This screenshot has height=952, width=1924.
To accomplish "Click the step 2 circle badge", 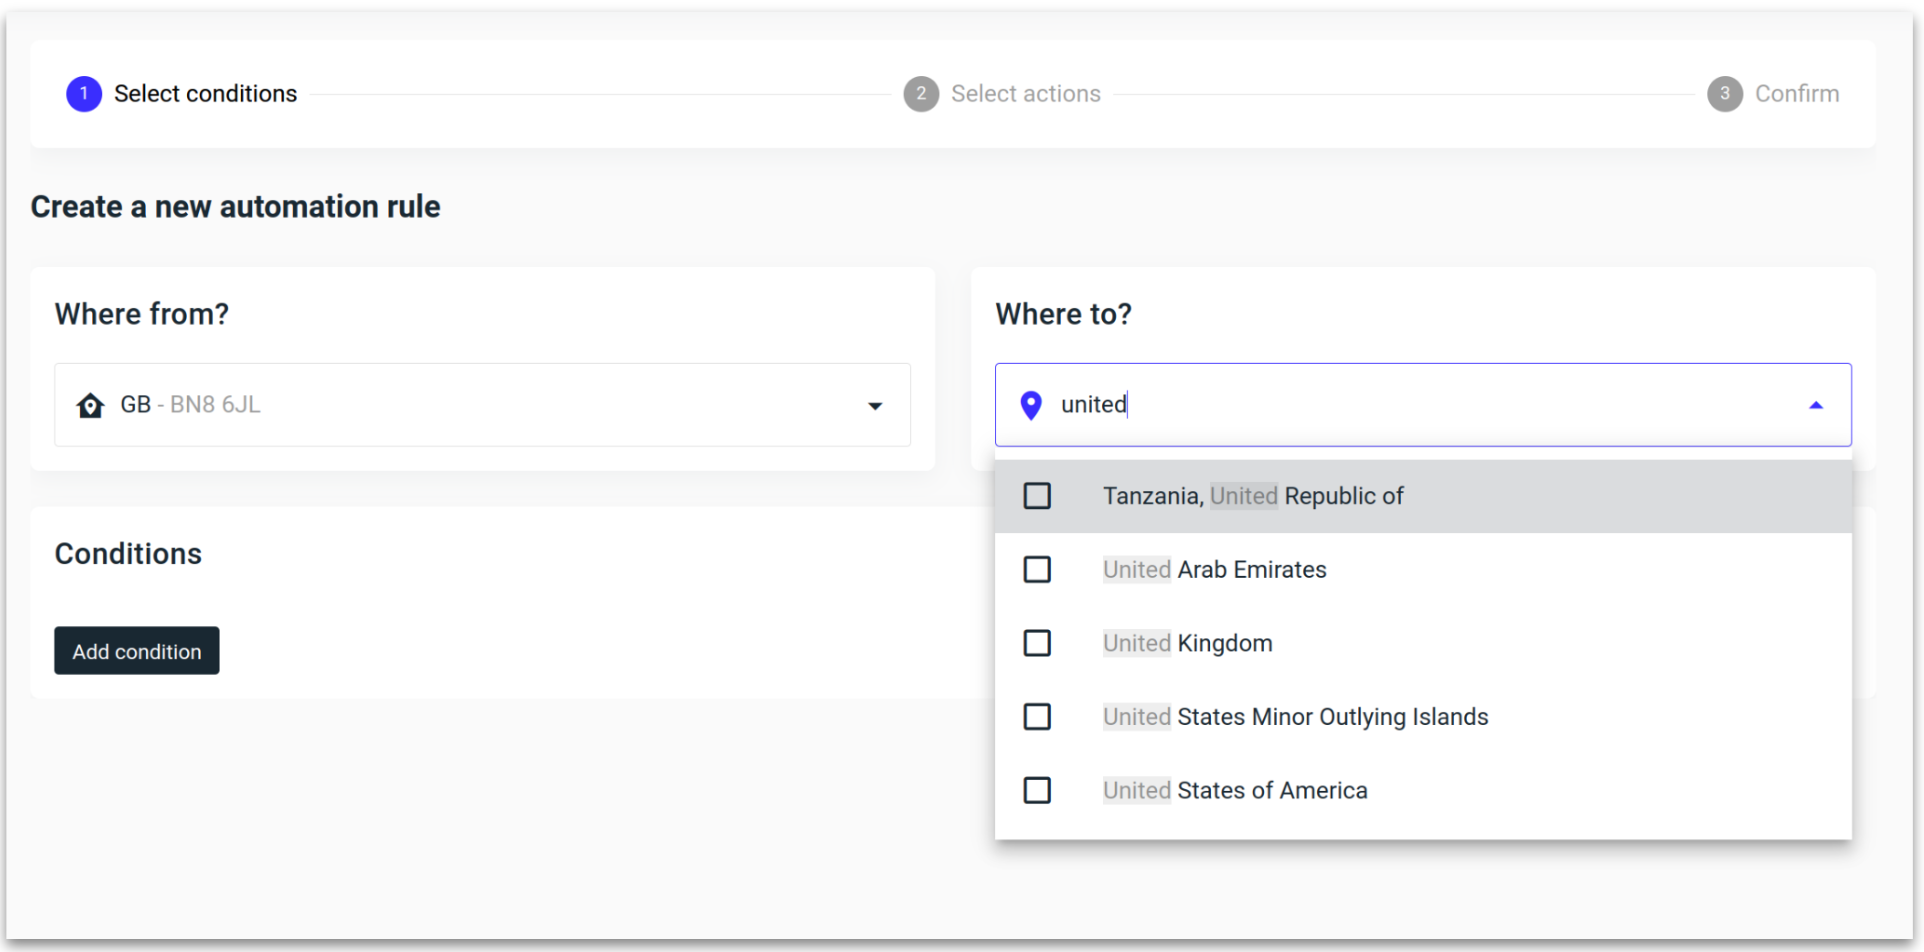I will click(x=921, y=94).
